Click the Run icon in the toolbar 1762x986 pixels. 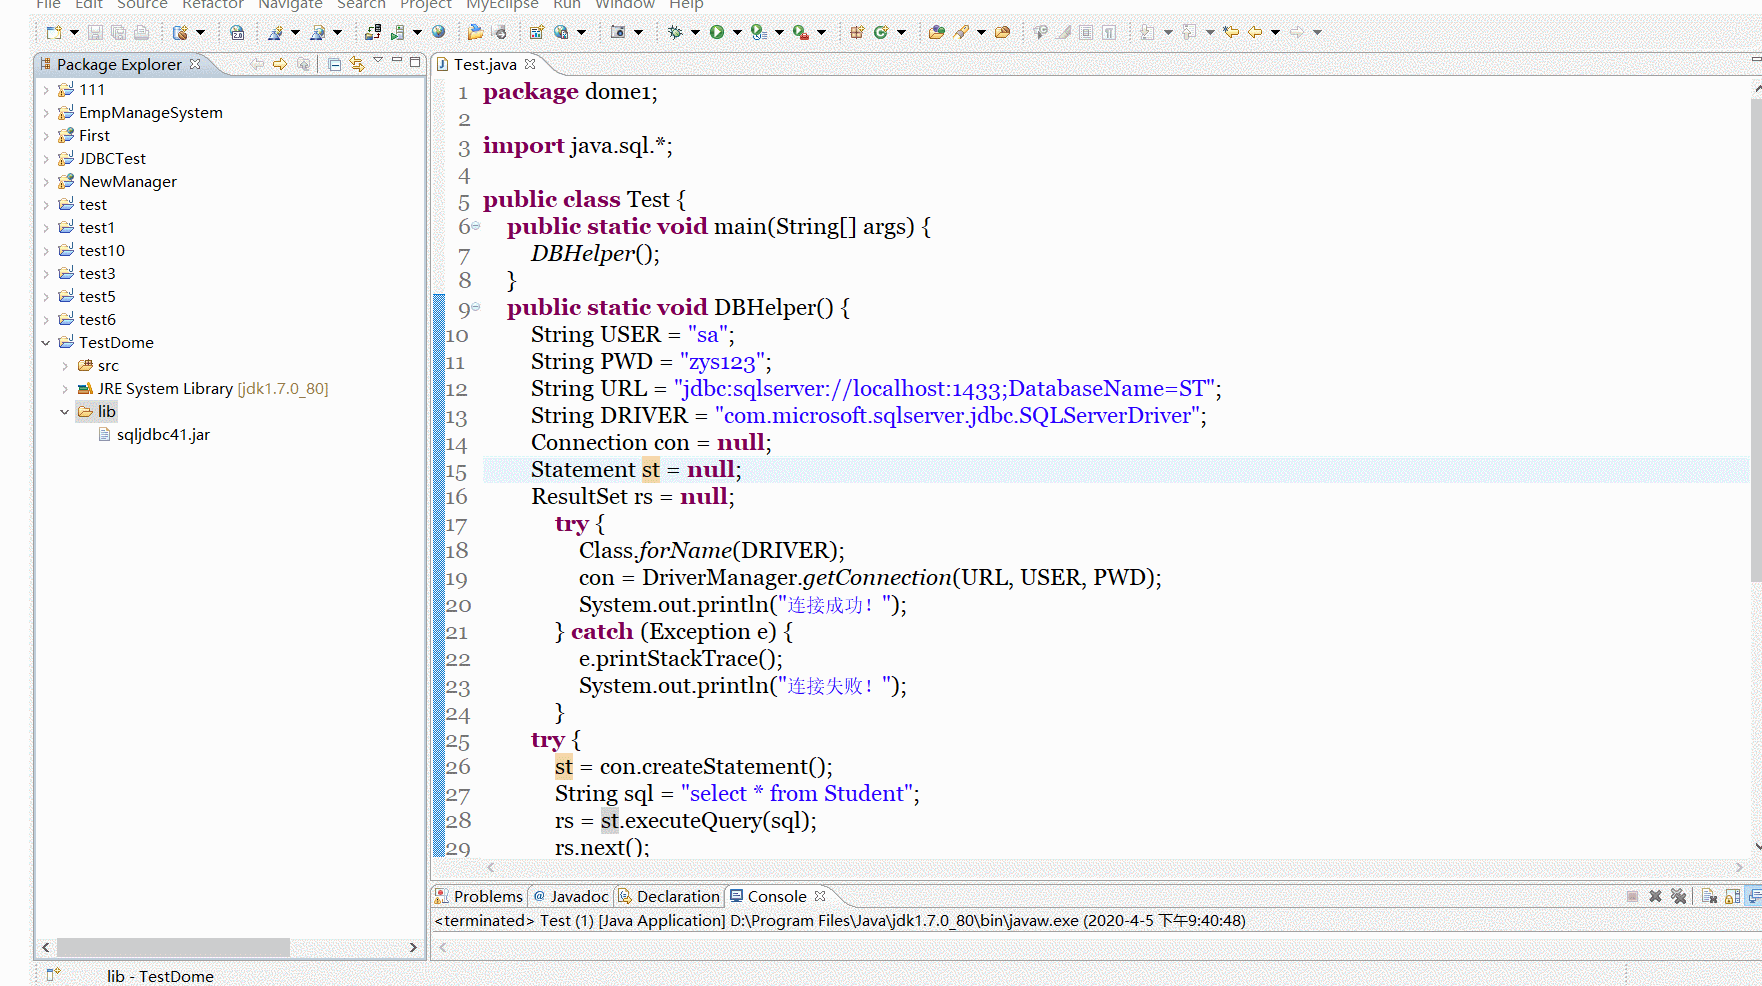coord(716,32)
